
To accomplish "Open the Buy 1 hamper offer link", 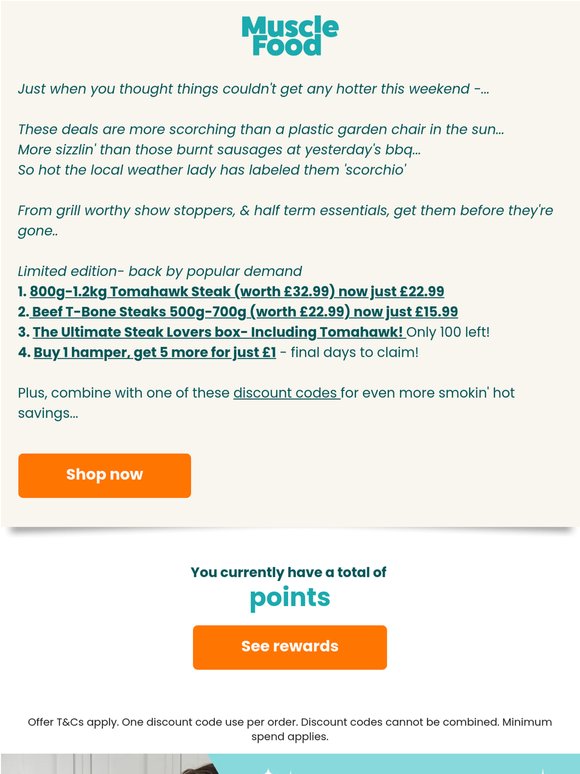I will tap(155, 352).
